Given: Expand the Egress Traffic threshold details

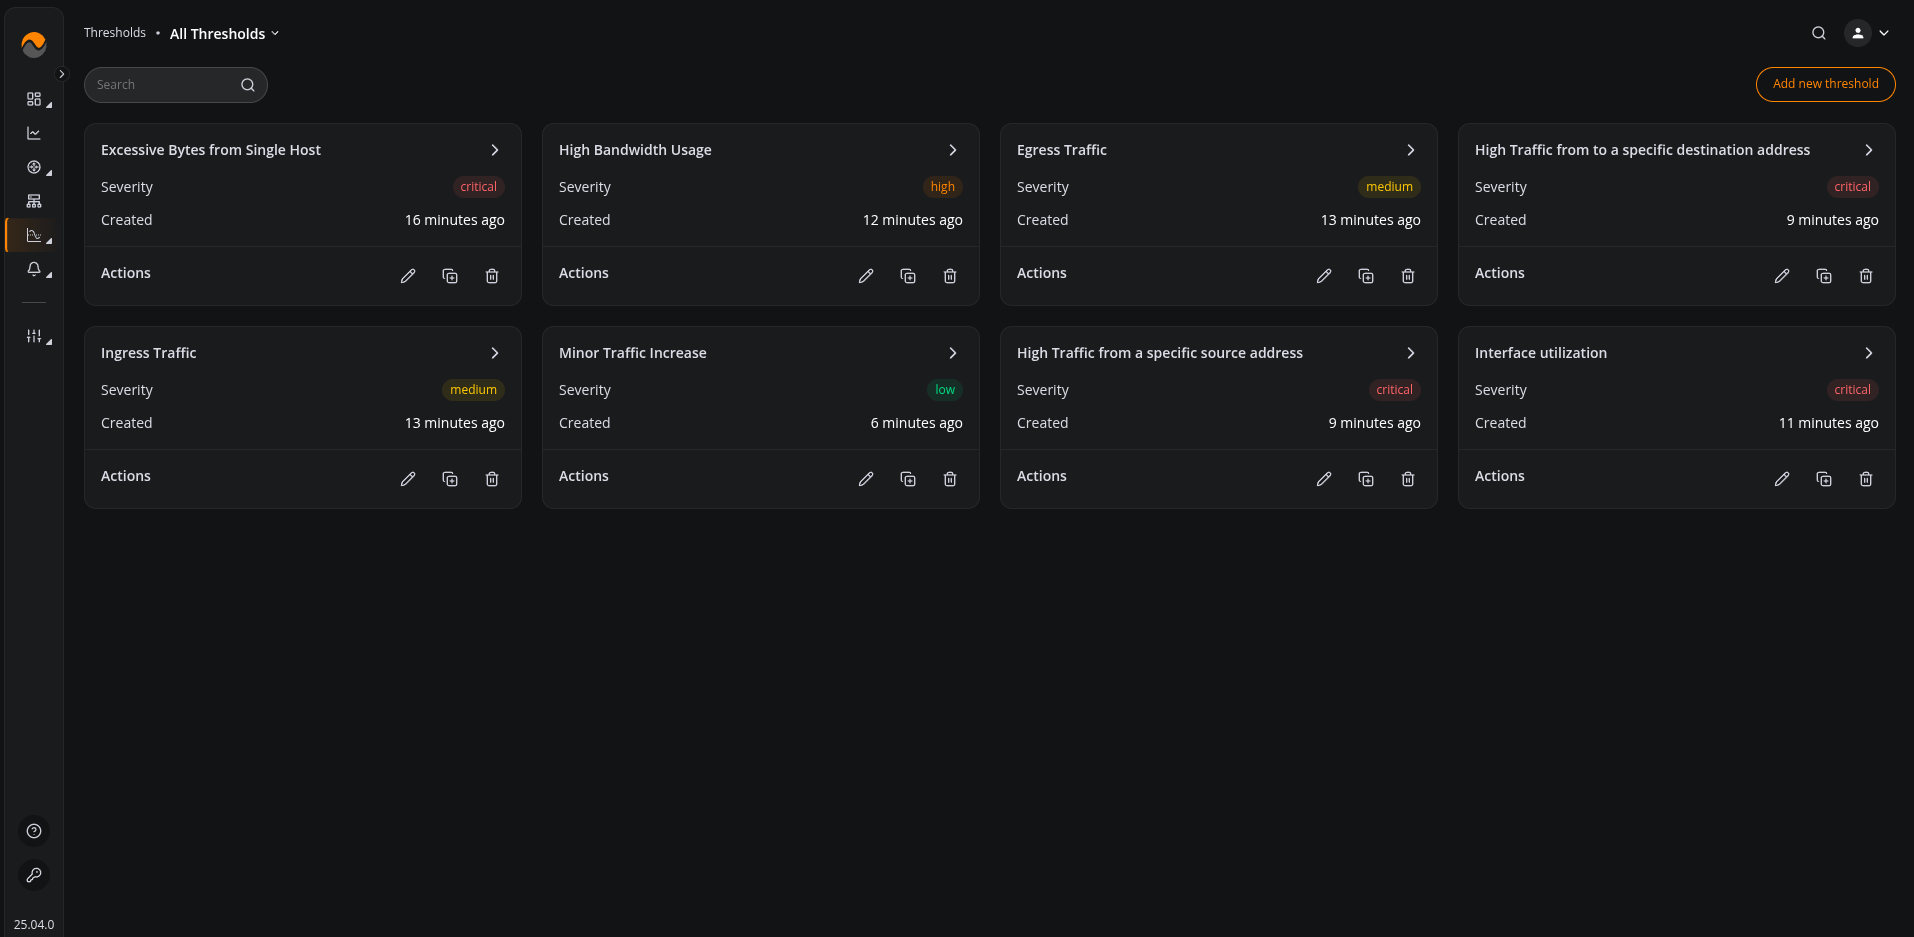Looking at the screenshot, I should point(1410,150).
